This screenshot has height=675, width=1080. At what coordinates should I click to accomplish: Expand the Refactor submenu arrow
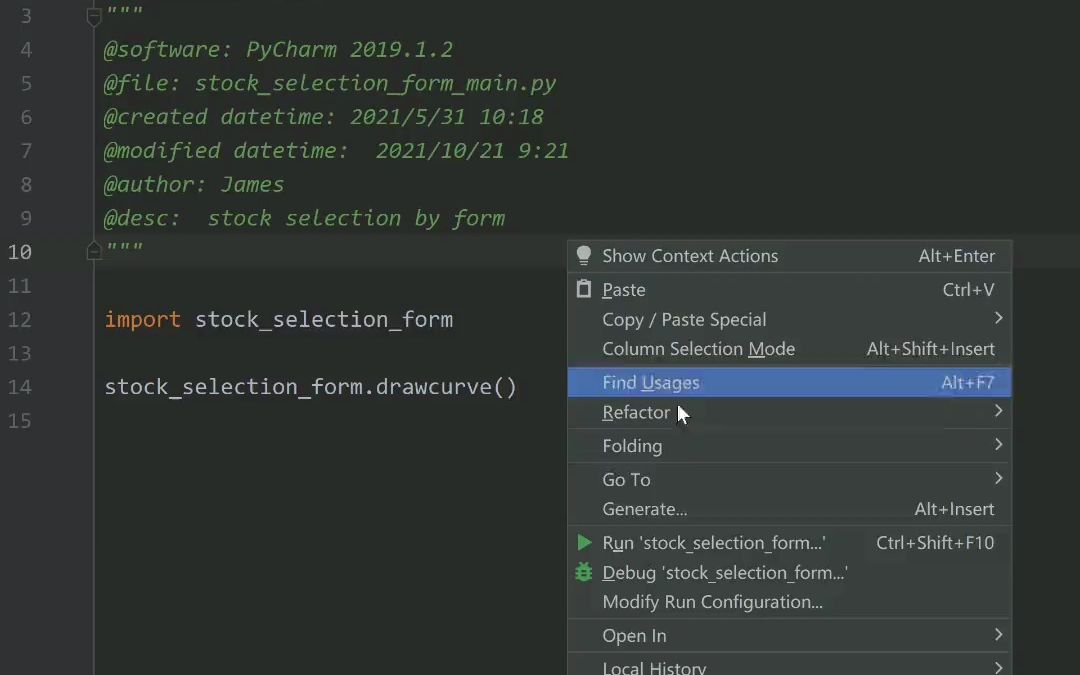[x=997, y=412]
